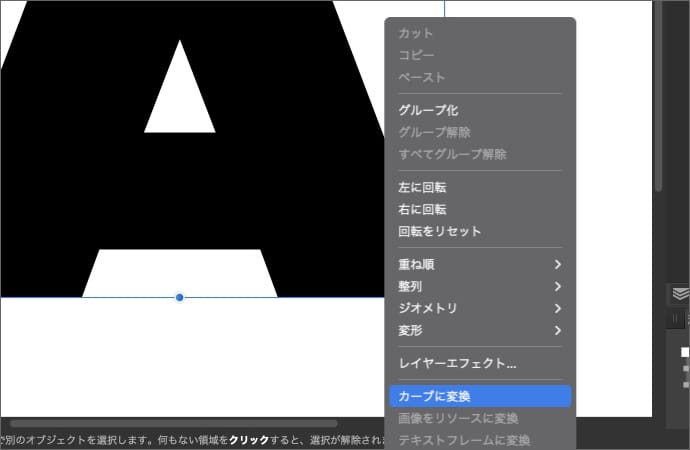Choose 画像をリソースに変換 menu item
Image resolution: width=690 pixels, height=450 pixels.
[x=458, y=418]
